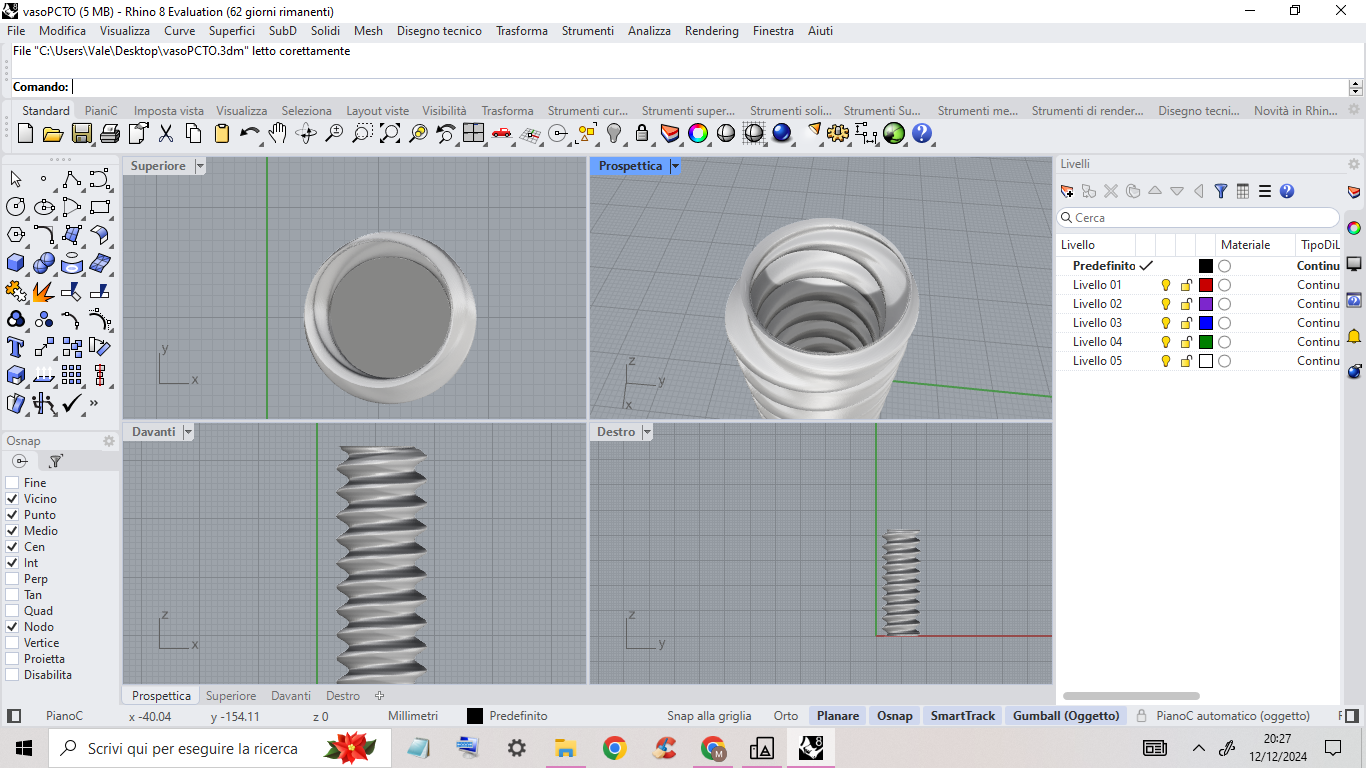Click the layer filter funnel icon
Image resolution: width=1366 pixels, height=768 pixels.
coord(1221,191)
